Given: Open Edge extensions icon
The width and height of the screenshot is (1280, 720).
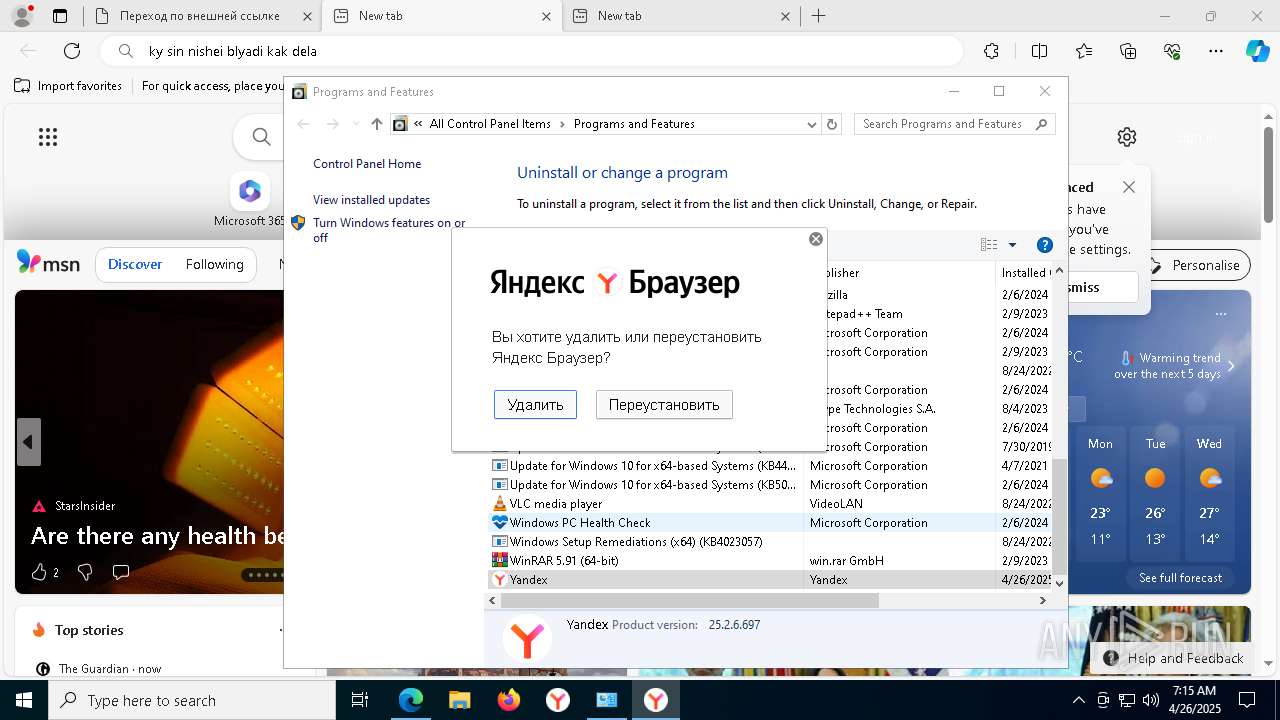Looking at the screenshot, I should (991, 51).
